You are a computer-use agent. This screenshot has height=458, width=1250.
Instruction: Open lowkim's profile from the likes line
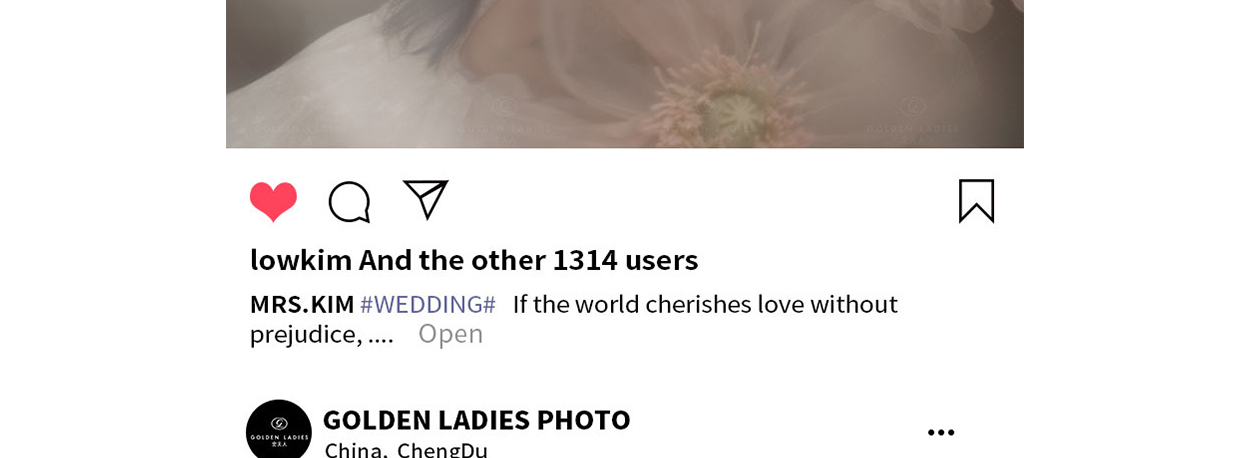coord(300,260)
